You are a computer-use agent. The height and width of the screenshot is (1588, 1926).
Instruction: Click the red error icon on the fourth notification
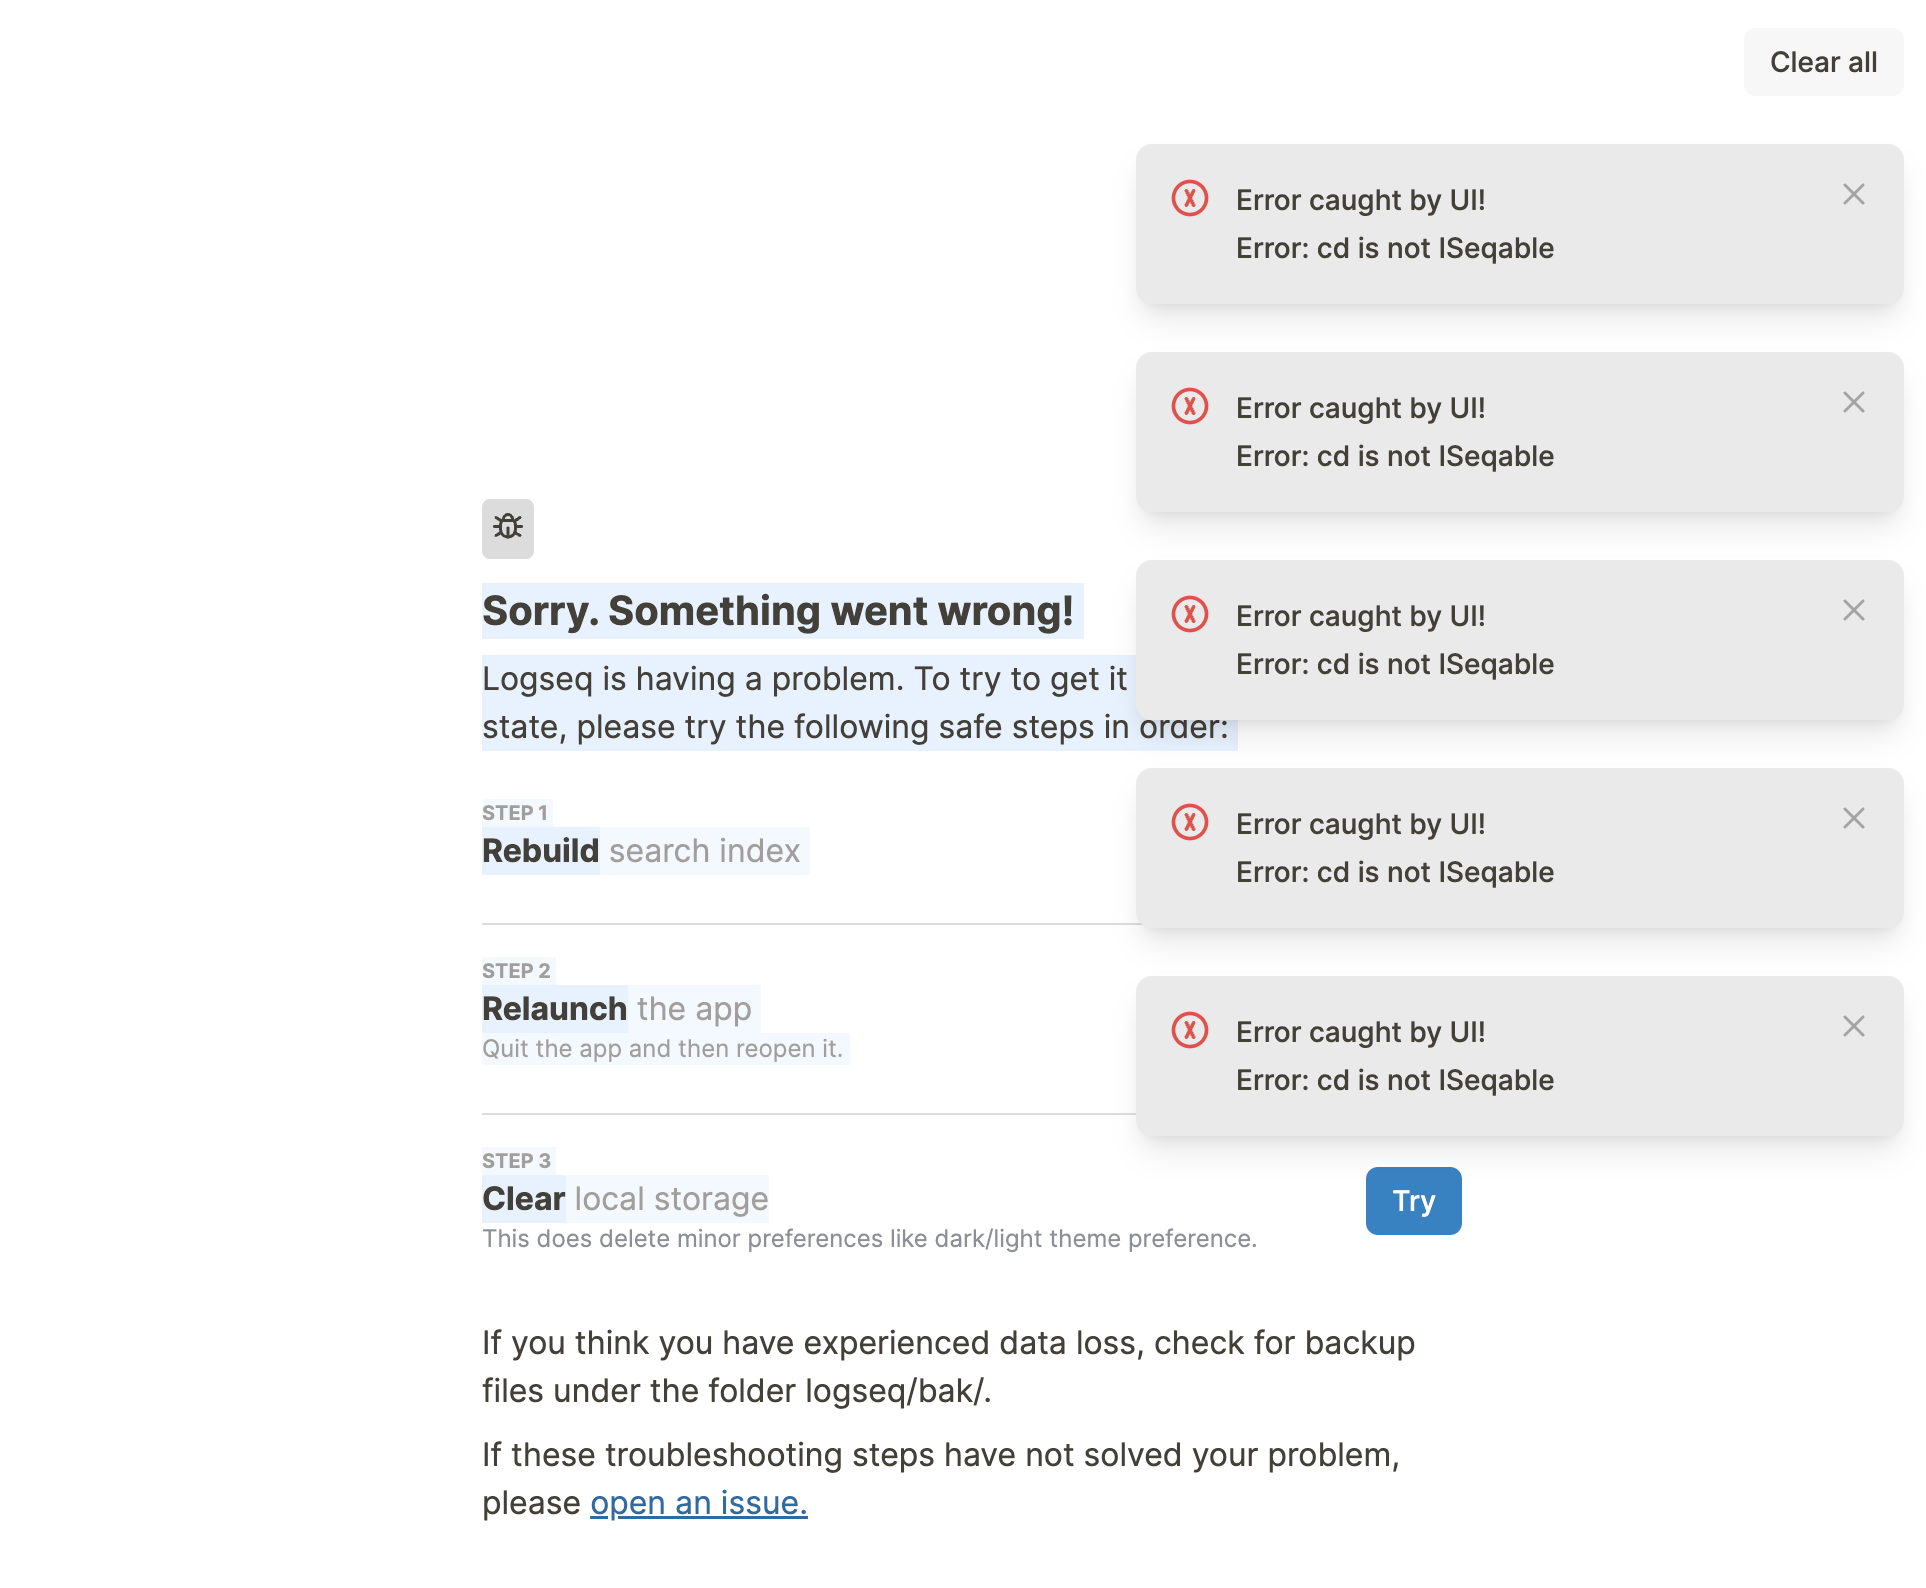pyautogui.click(x=1189, y=823)
